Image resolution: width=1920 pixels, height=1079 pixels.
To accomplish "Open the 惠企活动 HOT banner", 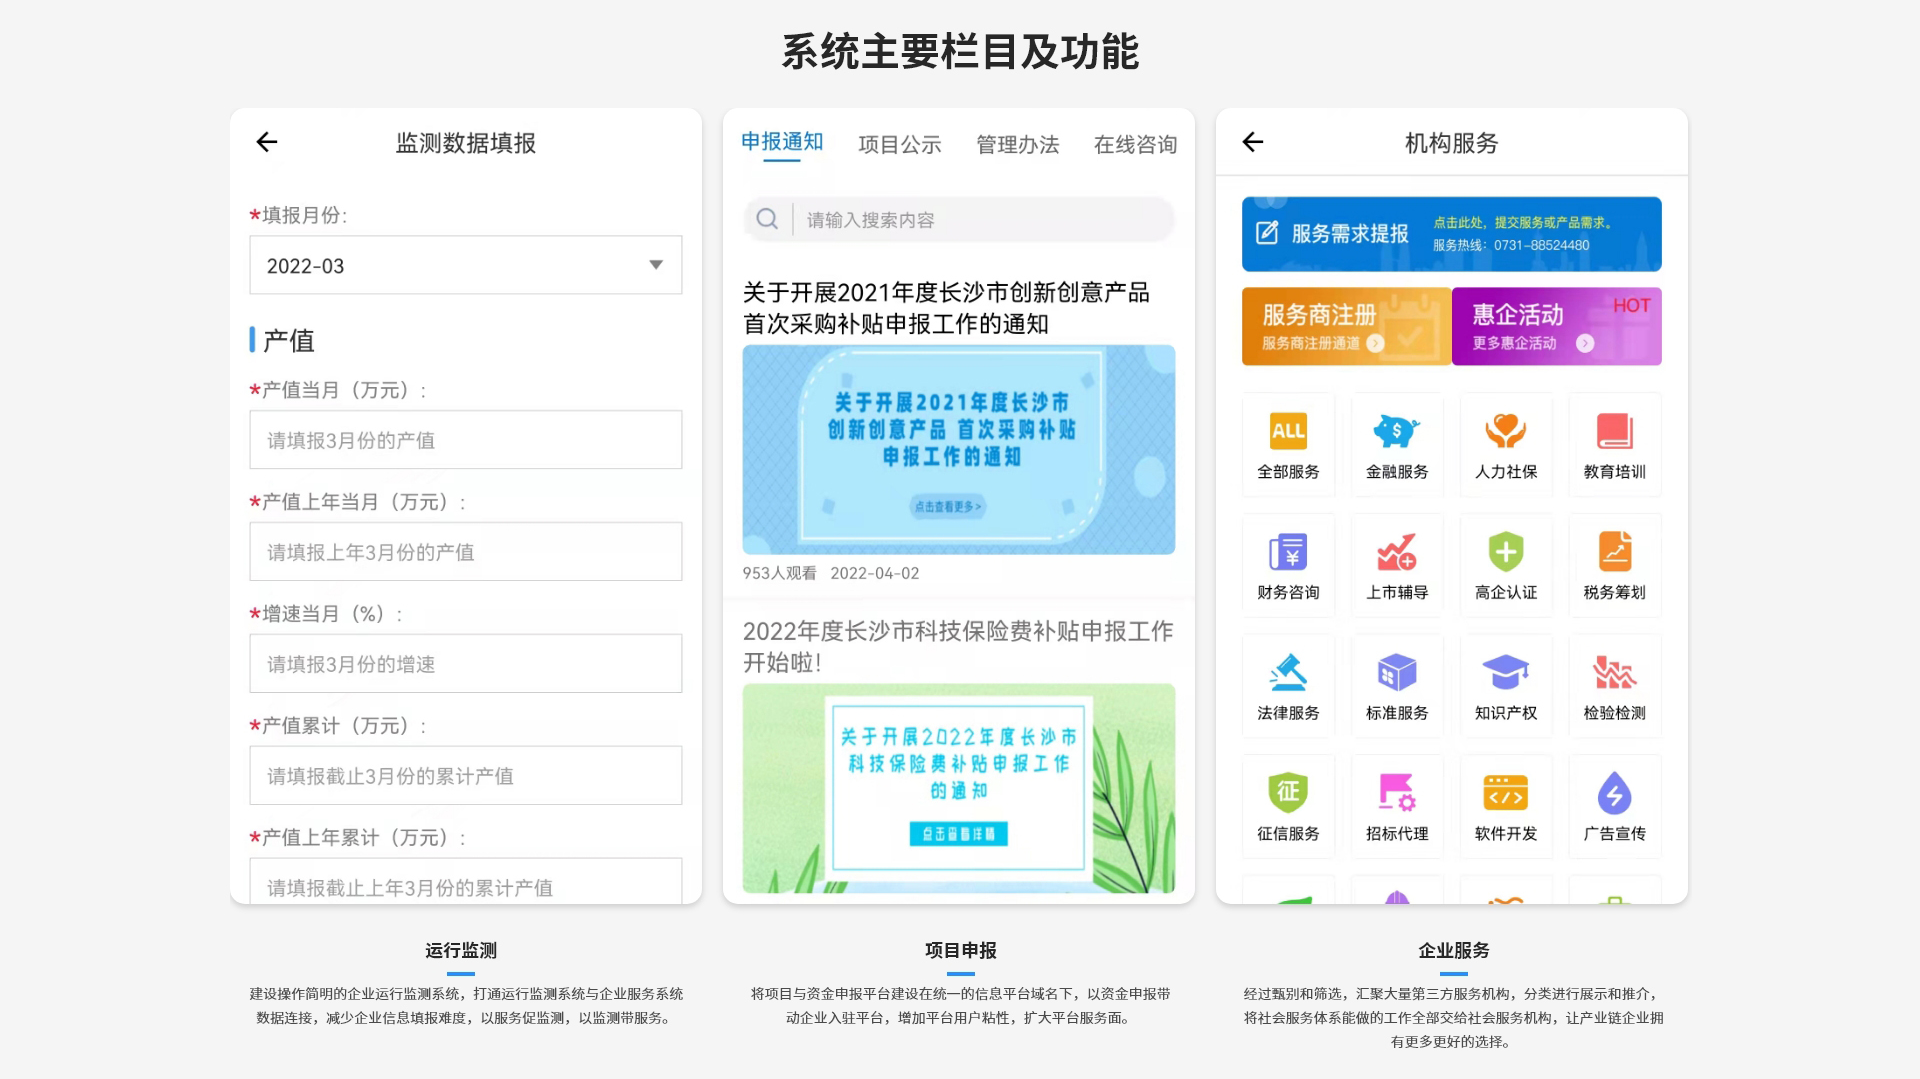I will tap(1556, 326).
